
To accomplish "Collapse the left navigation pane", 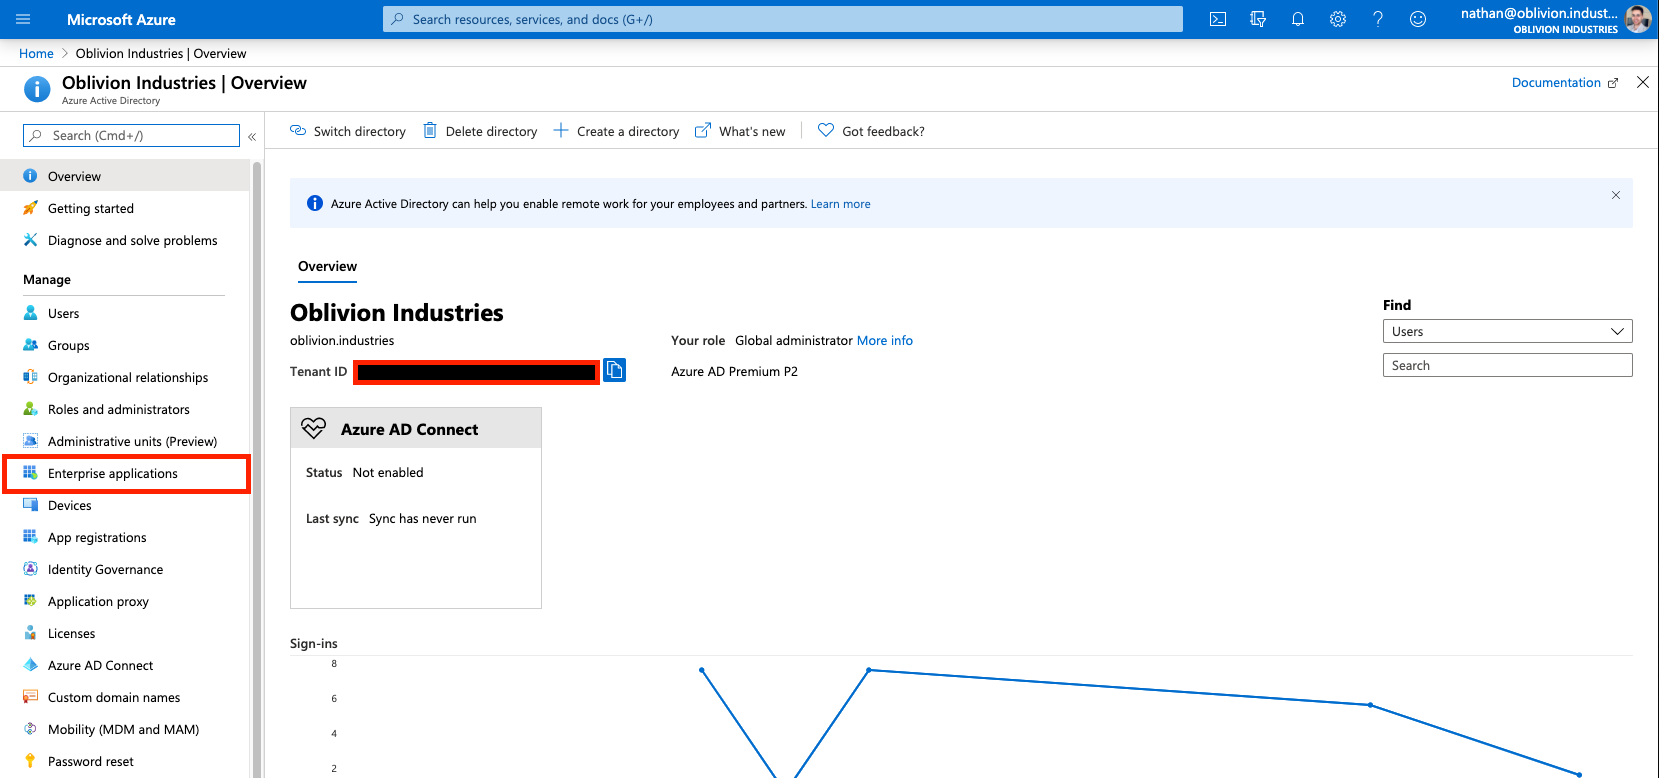I will 252,136.
